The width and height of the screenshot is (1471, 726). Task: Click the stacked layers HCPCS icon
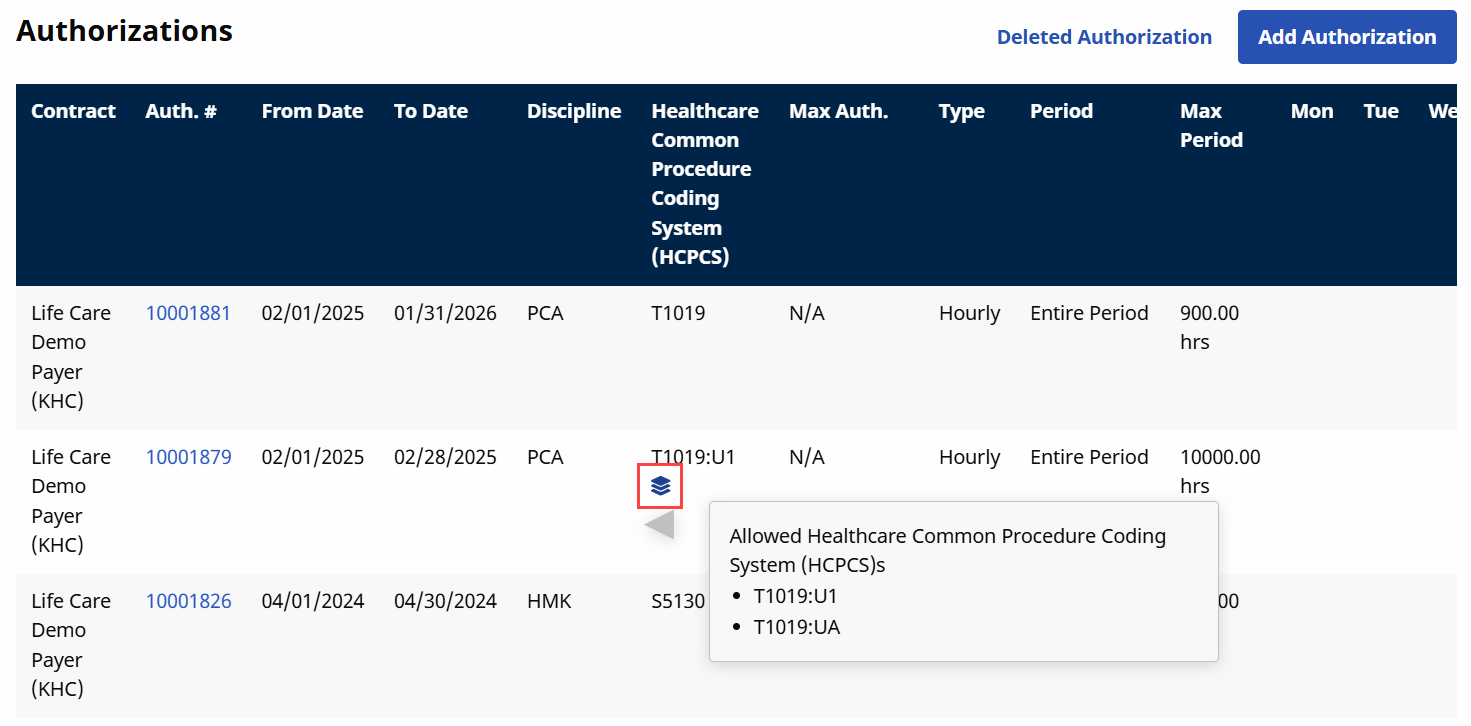coord(660,486)
